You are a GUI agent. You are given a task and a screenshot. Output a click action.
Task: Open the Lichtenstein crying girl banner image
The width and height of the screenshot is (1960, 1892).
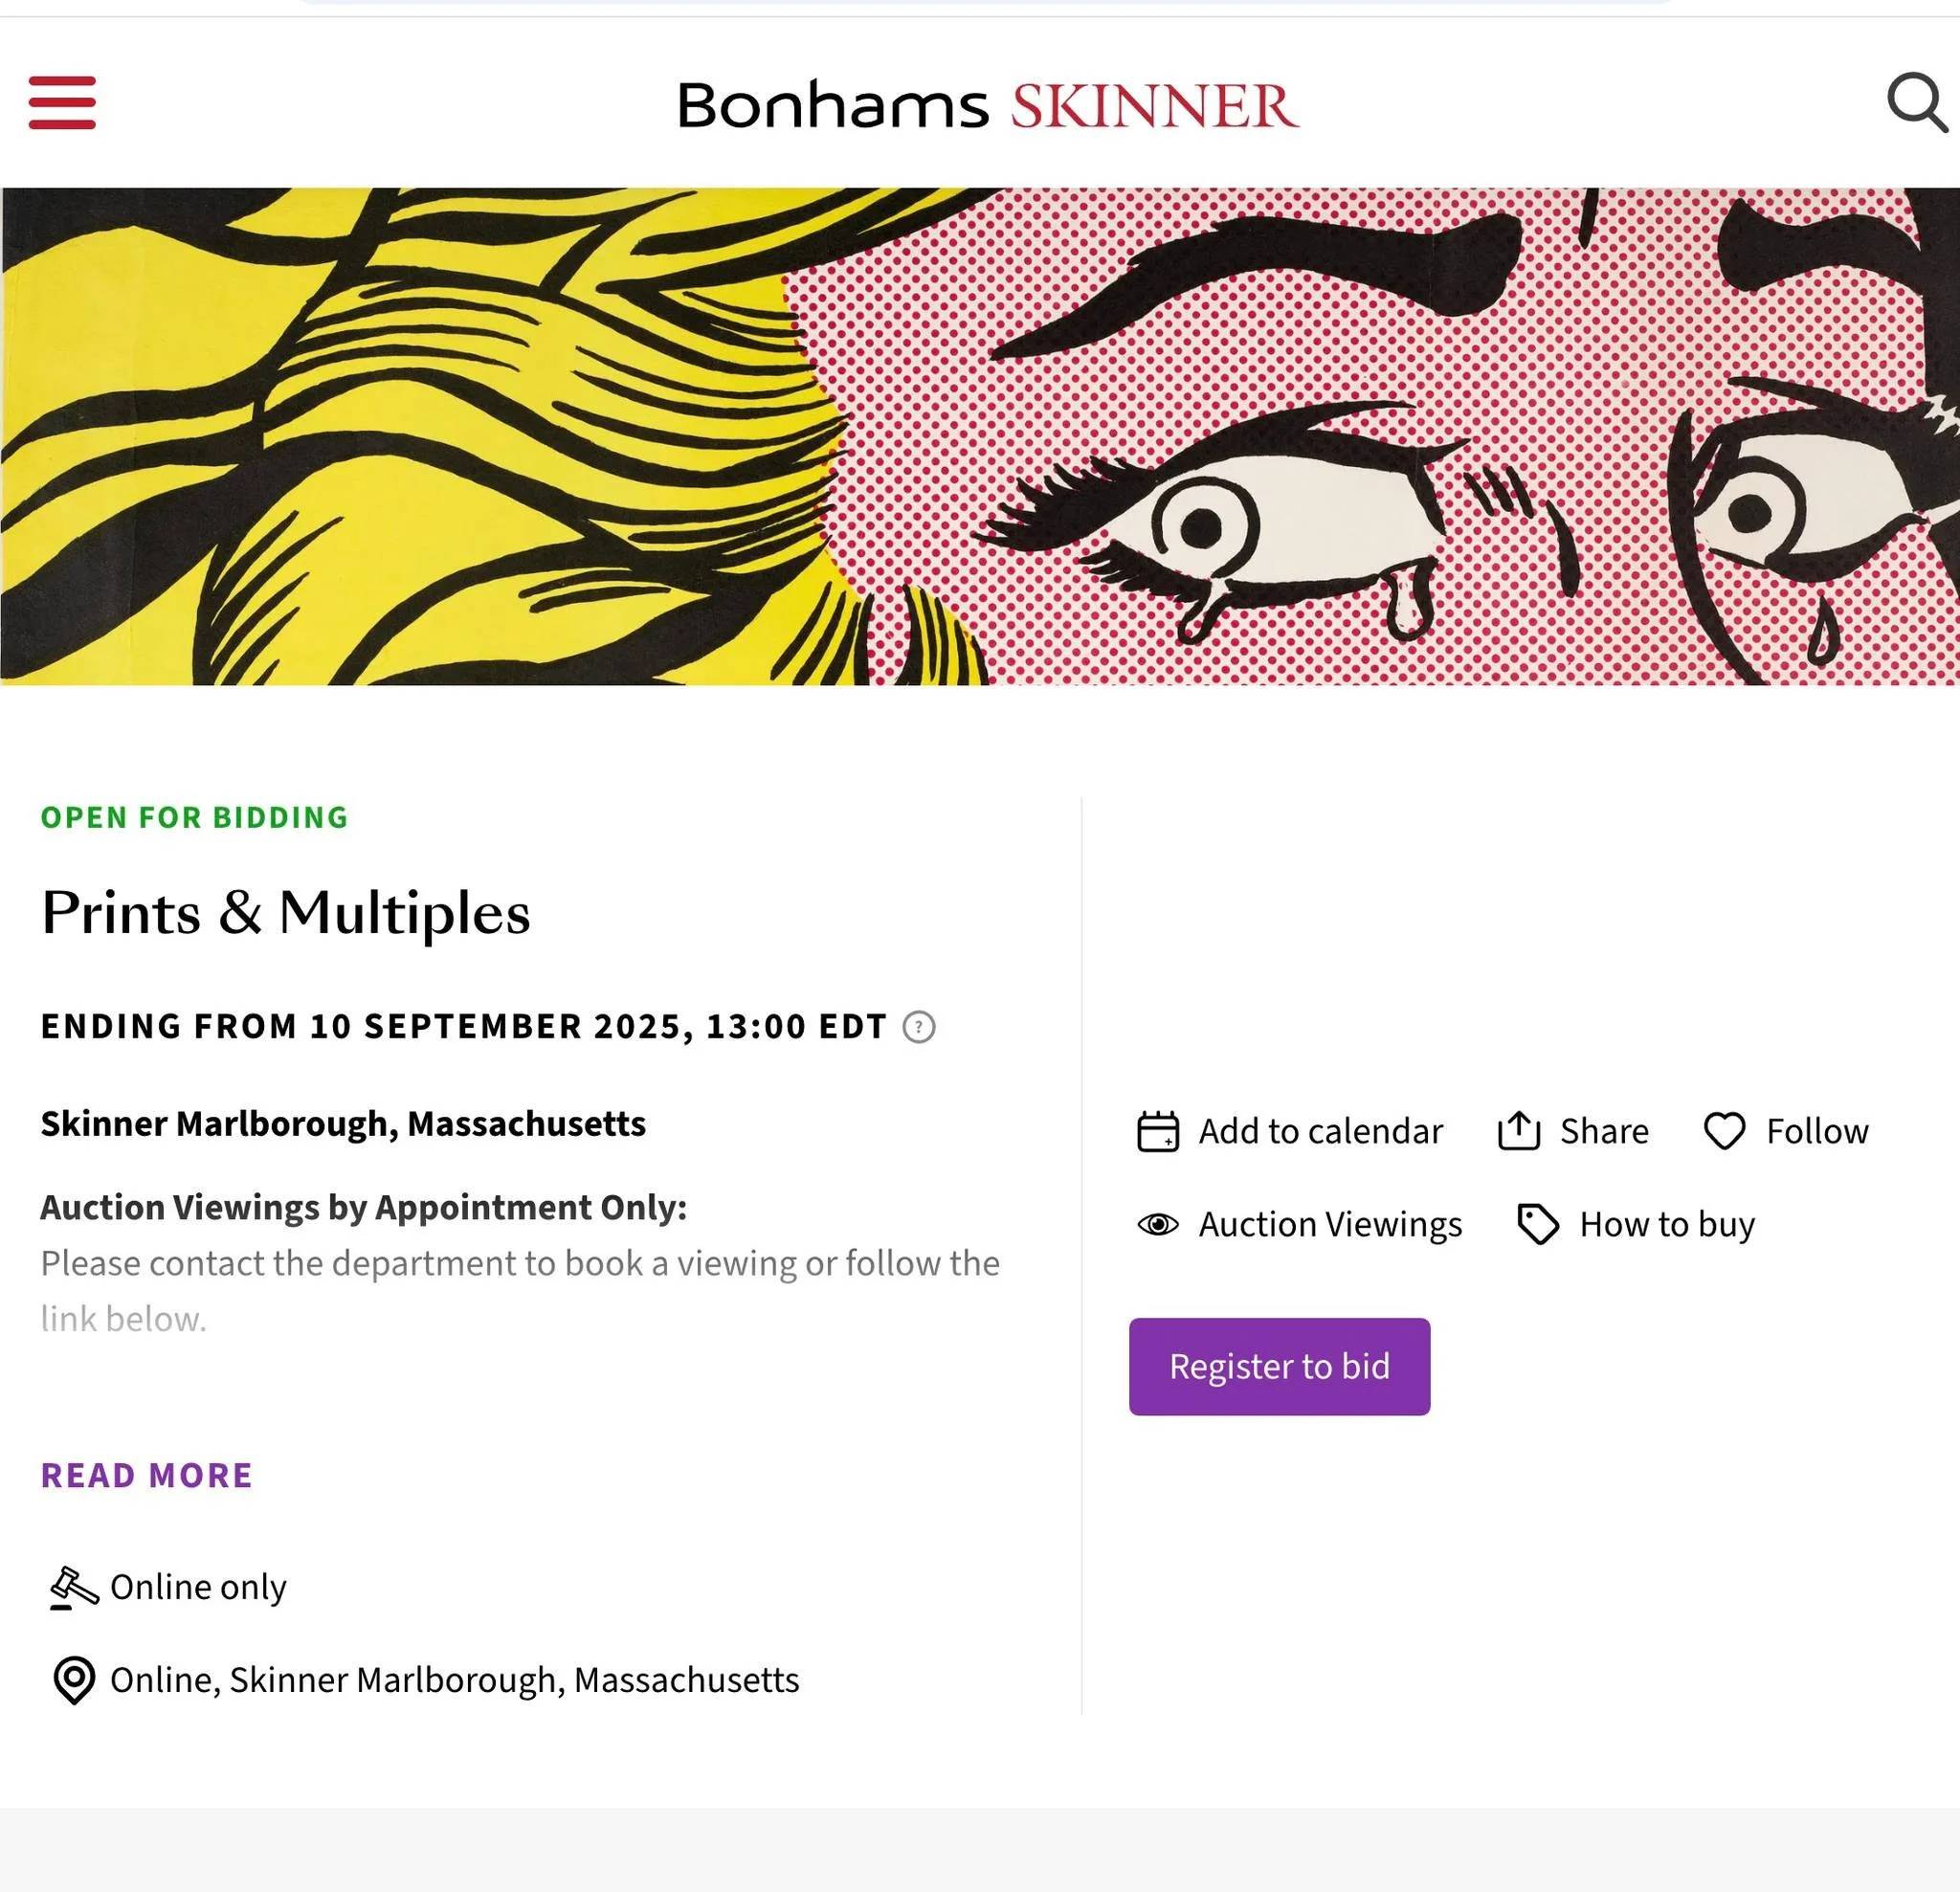[x=980, y=437]
